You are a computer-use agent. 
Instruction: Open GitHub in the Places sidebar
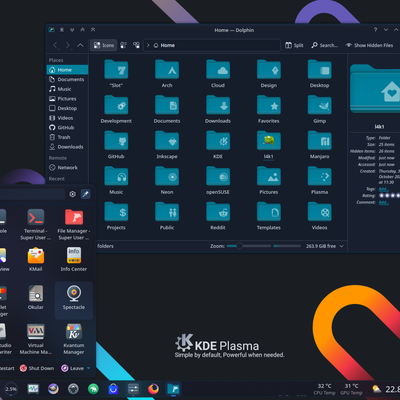pyautogui.click(x=67, y=128)
